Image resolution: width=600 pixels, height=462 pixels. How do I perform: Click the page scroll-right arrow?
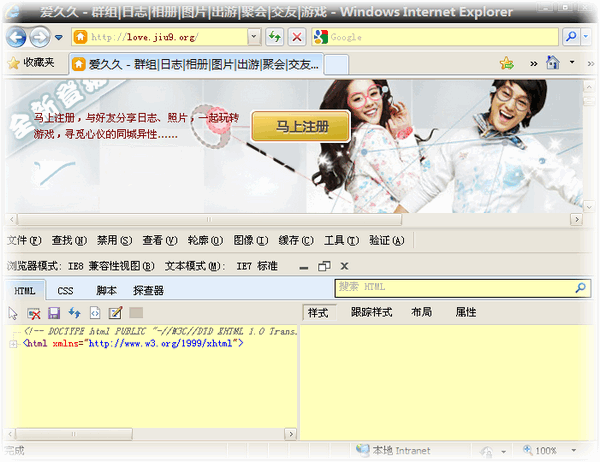pos(576,219)
